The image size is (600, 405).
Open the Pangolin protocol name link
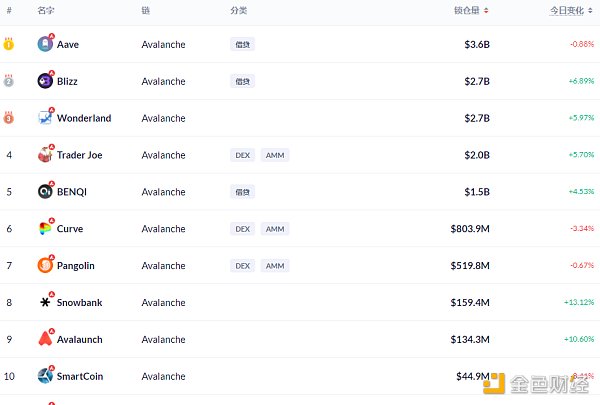75,266
